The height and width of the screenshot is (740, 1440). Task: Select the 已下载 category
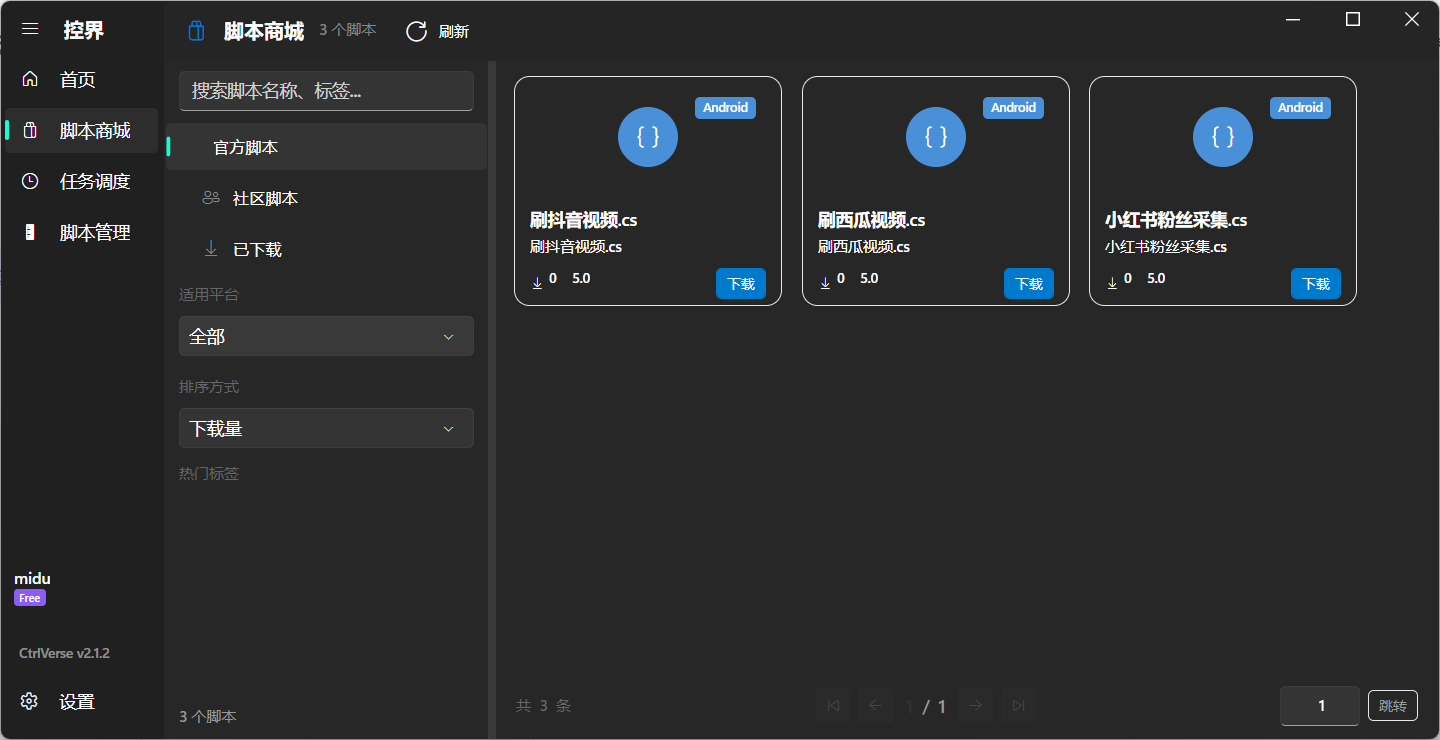[x=326, y=249]
